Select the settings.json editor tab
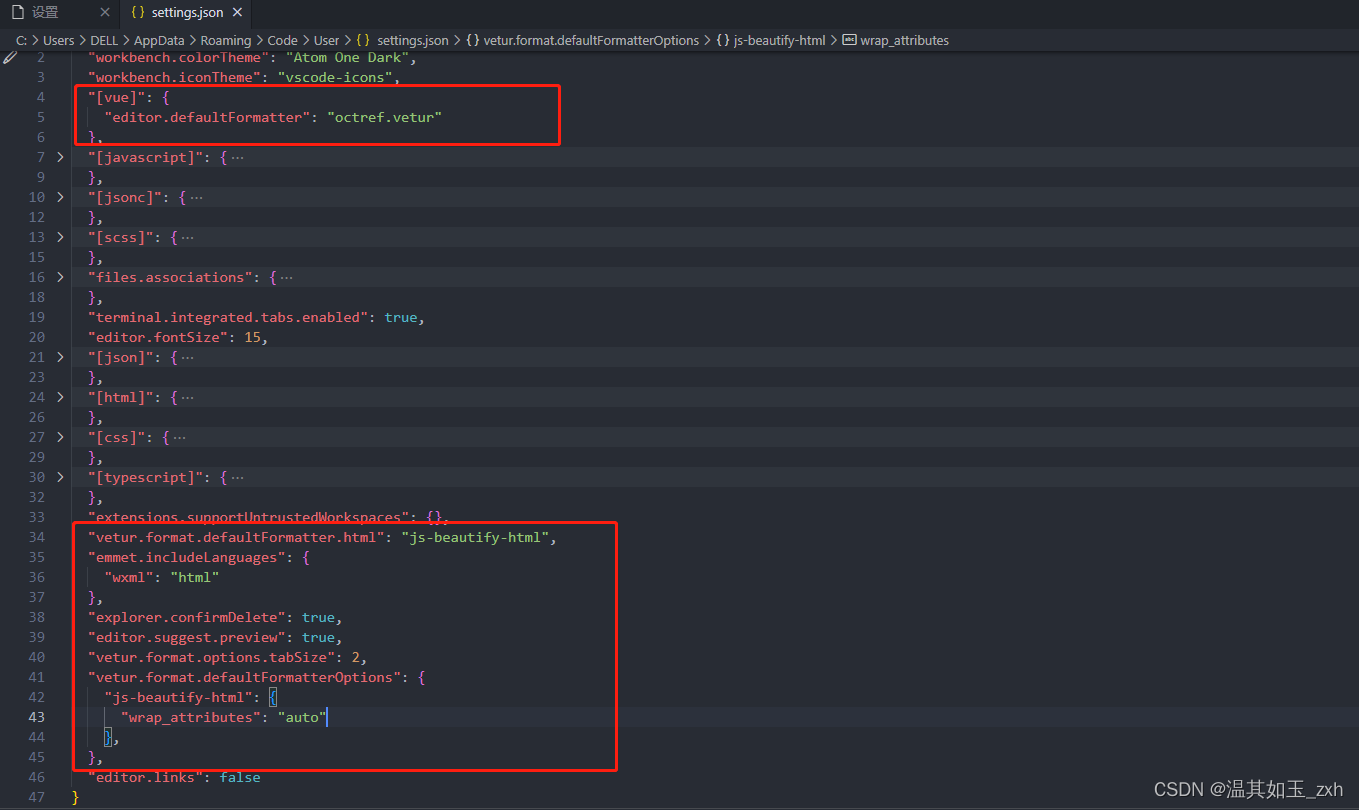 pos(186,13)
